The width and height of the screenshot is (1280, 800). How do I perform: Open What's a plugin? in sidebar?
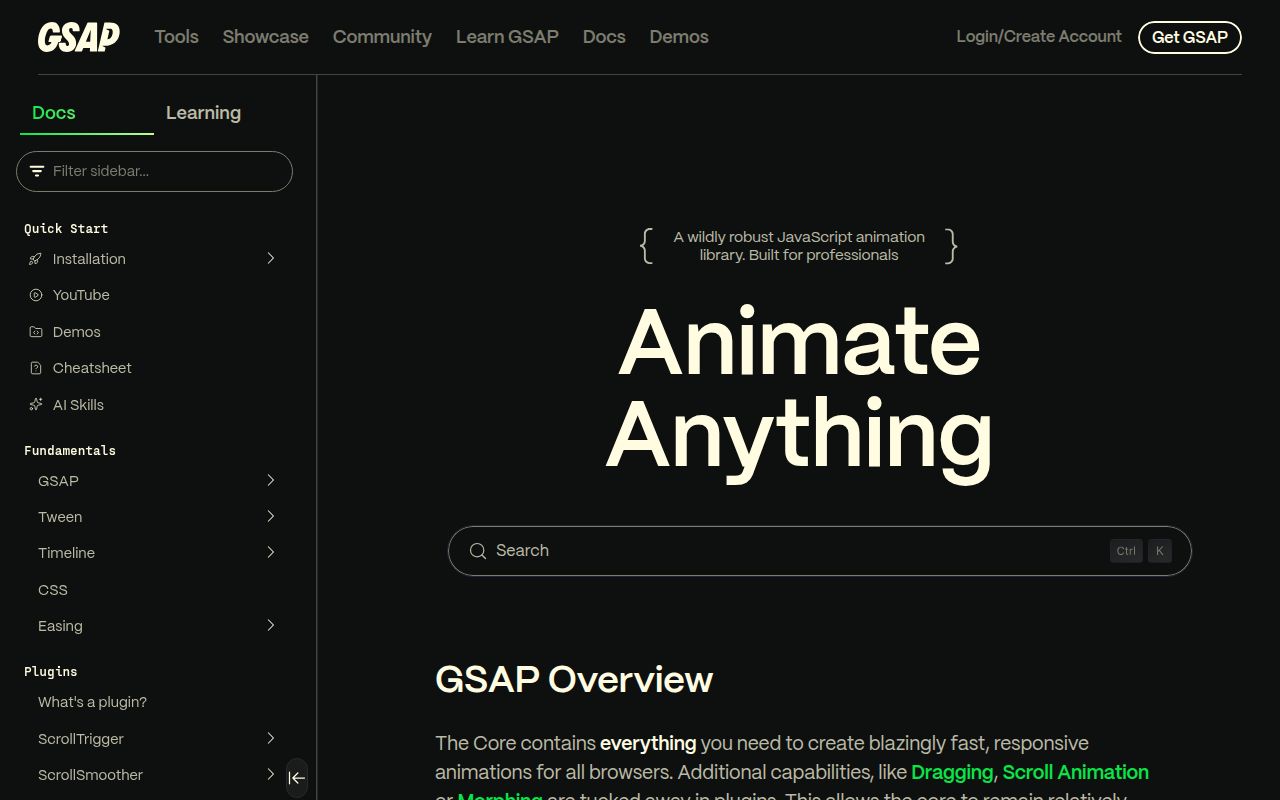point(92,702)
